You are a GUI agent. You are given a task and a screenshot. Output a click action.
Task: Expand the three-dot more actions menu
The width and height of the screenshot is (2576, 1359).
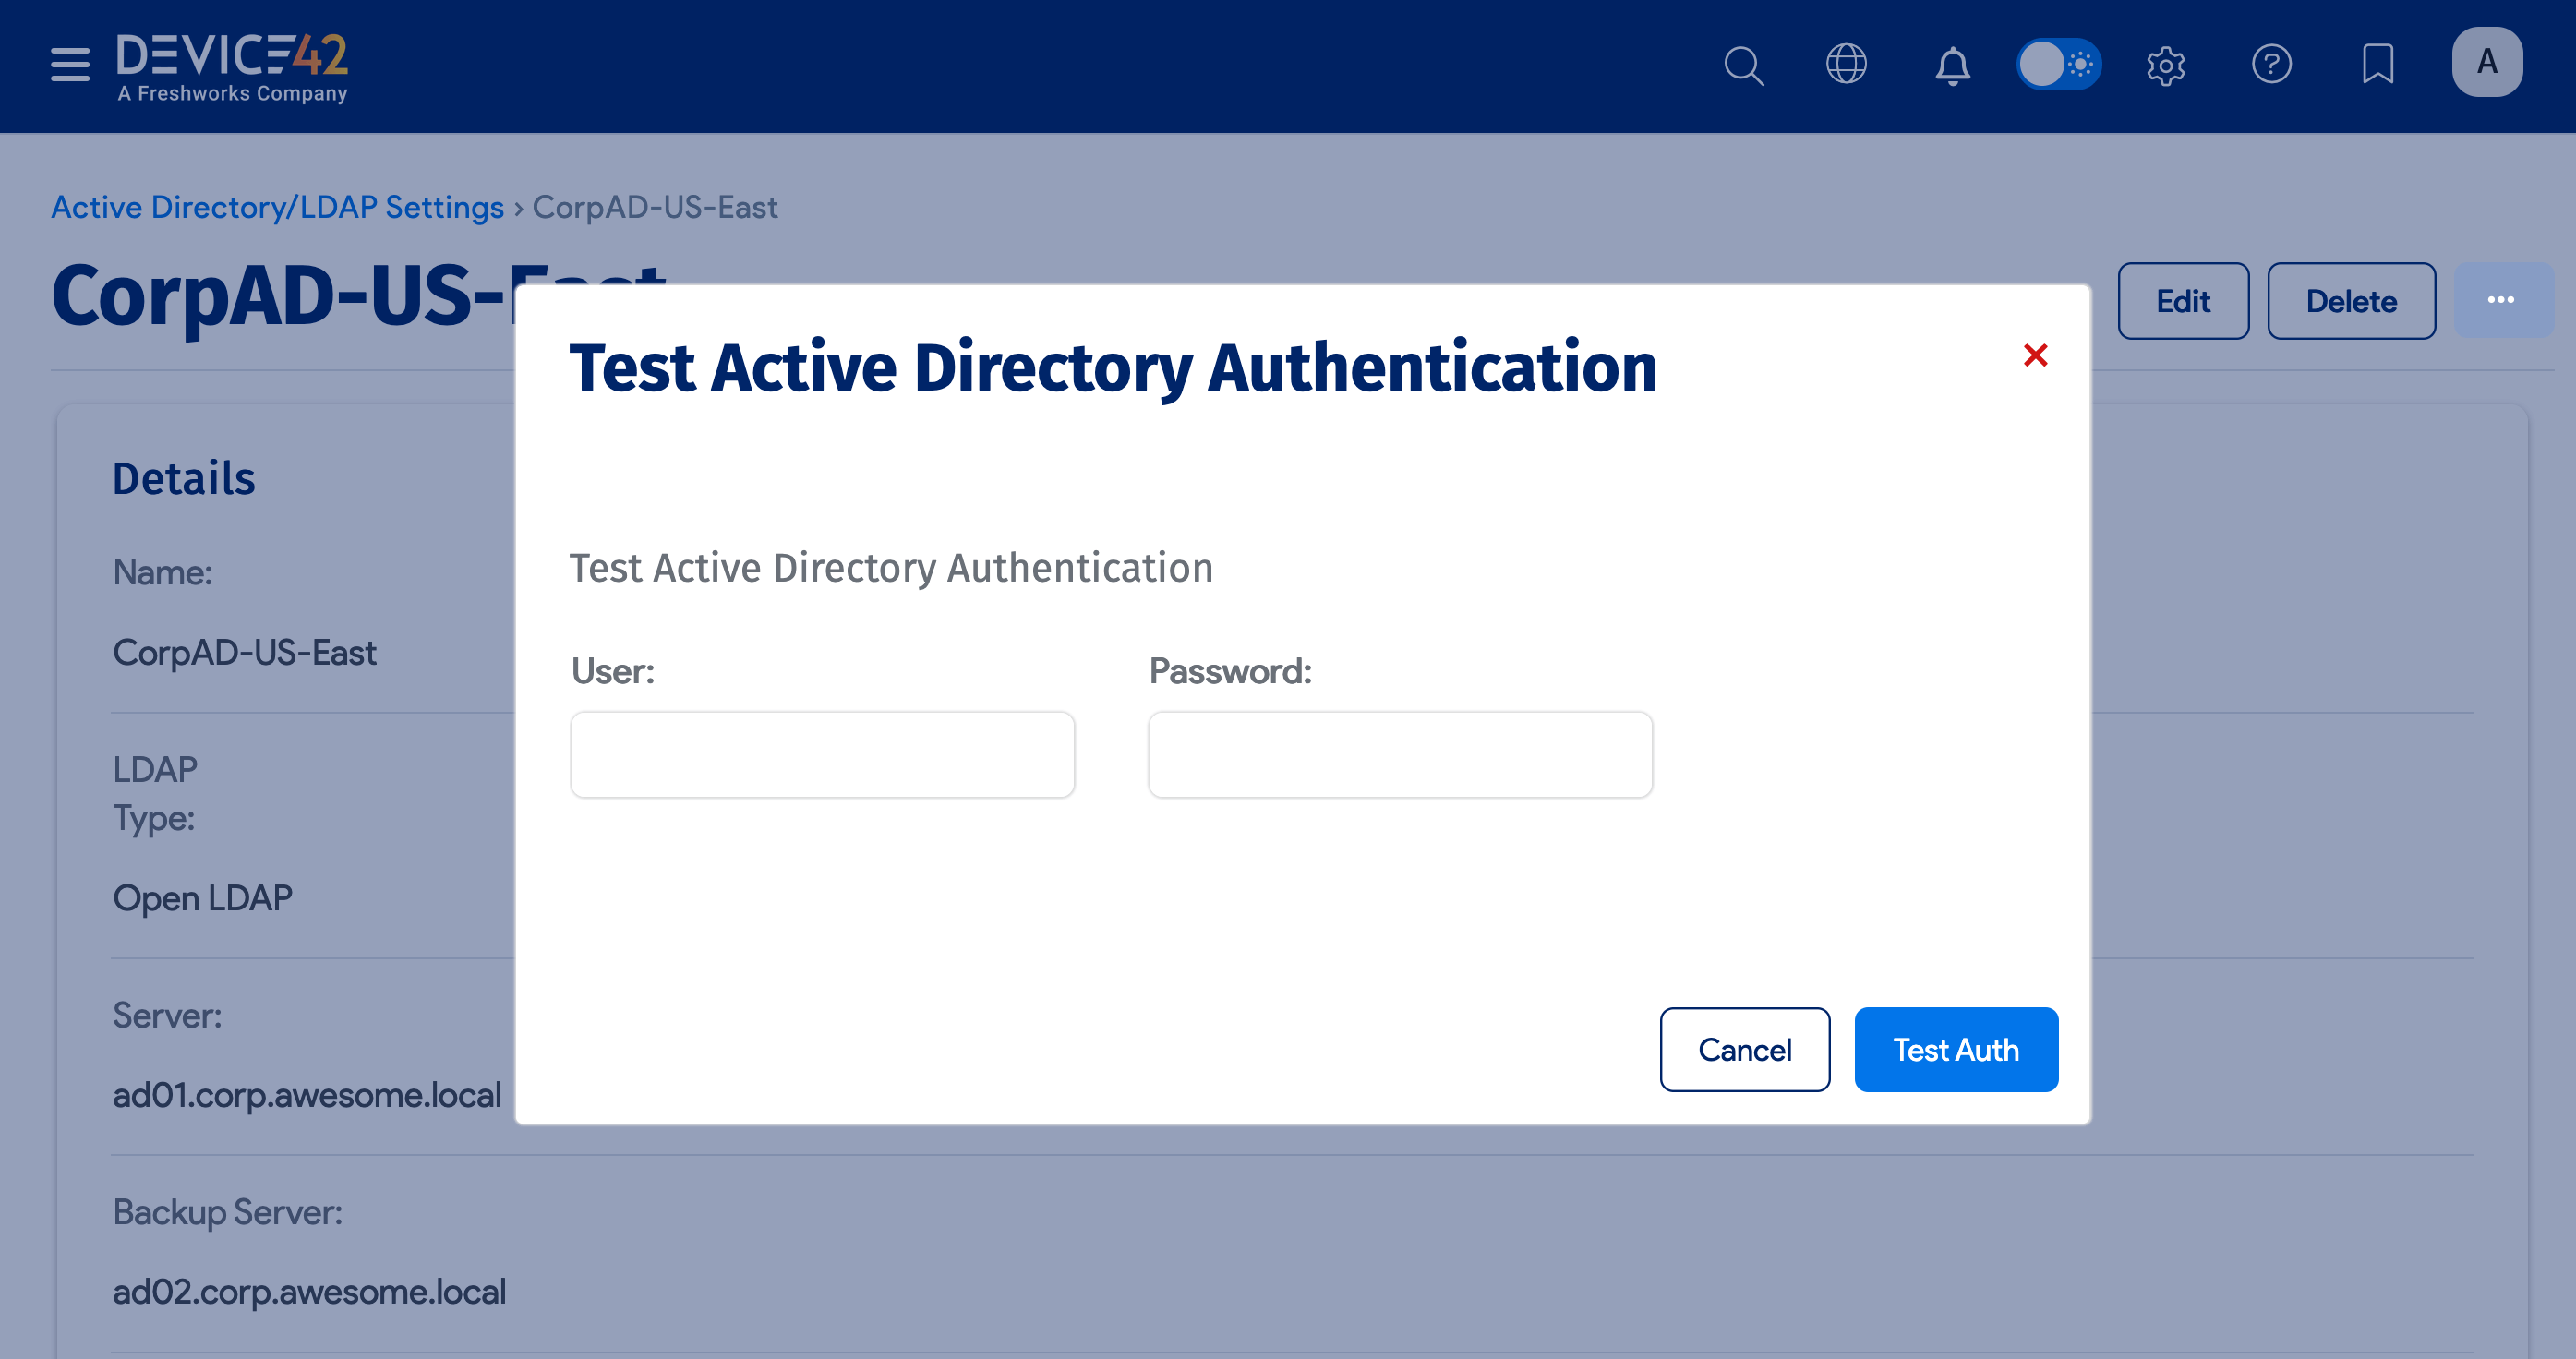click(2501, 300)
